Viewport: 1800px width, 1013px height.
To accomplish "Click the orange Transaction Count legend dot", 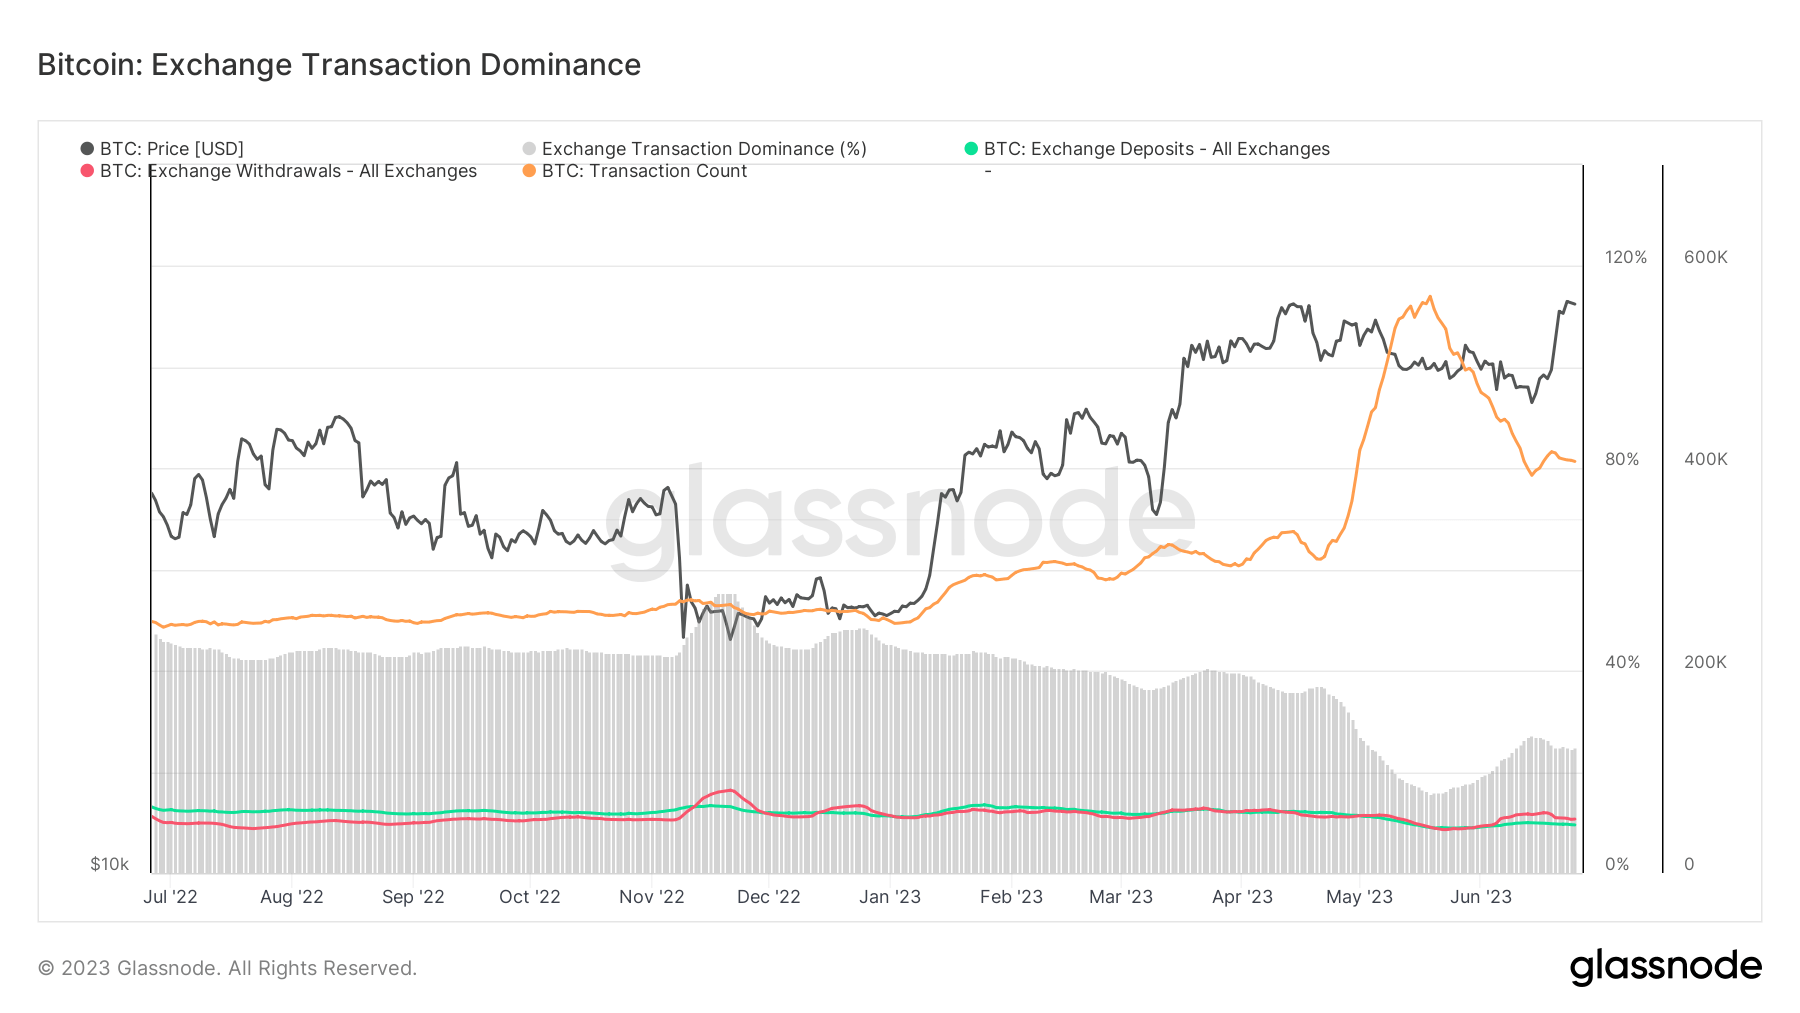I will pyautogui.click(x=529, y=171).
